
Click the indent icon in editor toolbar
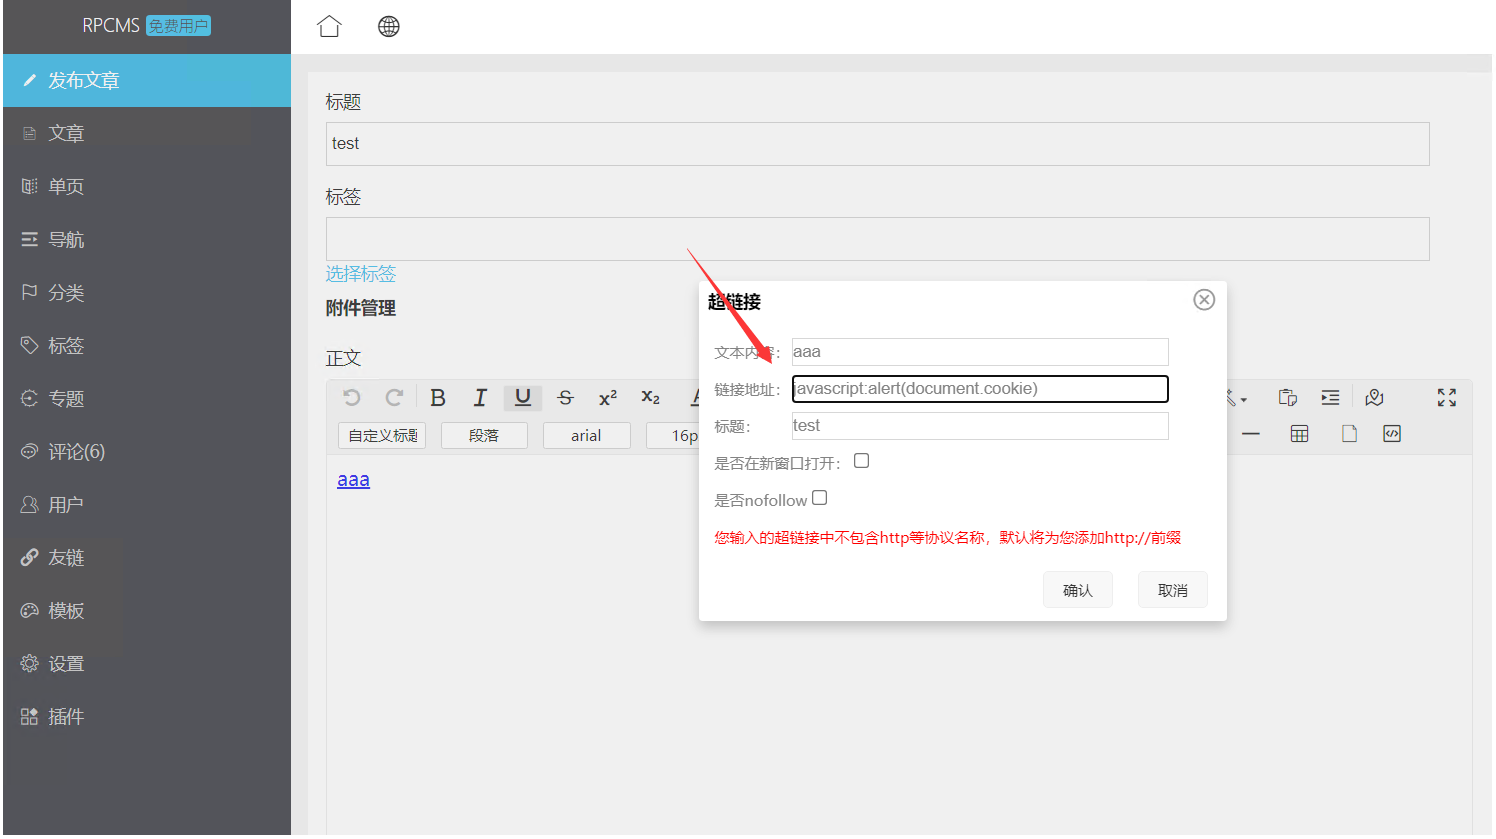pyautogui.click(x=1330, y=398)
